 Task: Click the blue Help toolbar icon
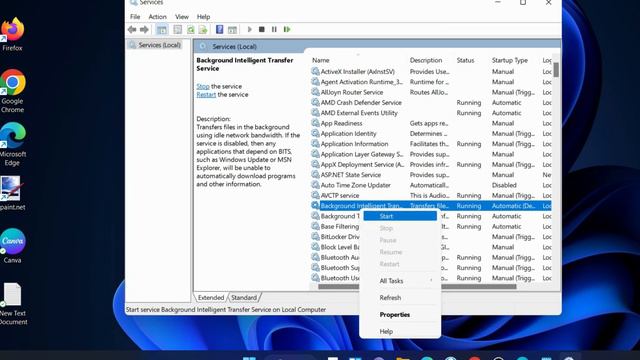click(220, 29)
